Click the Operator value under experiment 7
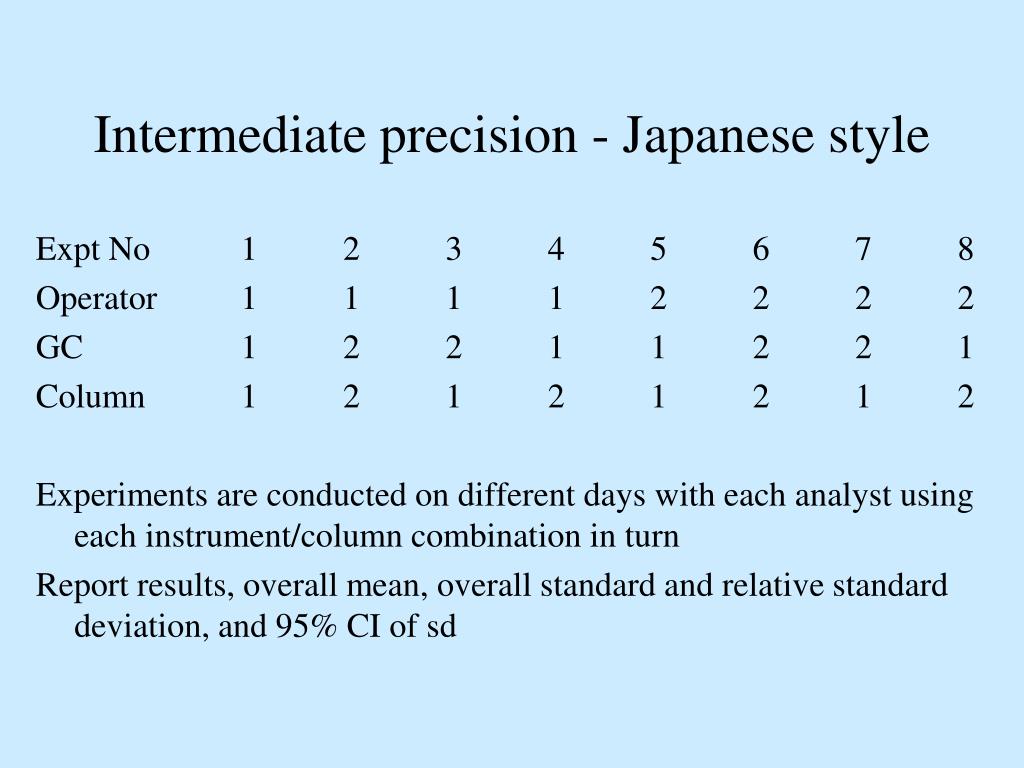 (863, 299)
